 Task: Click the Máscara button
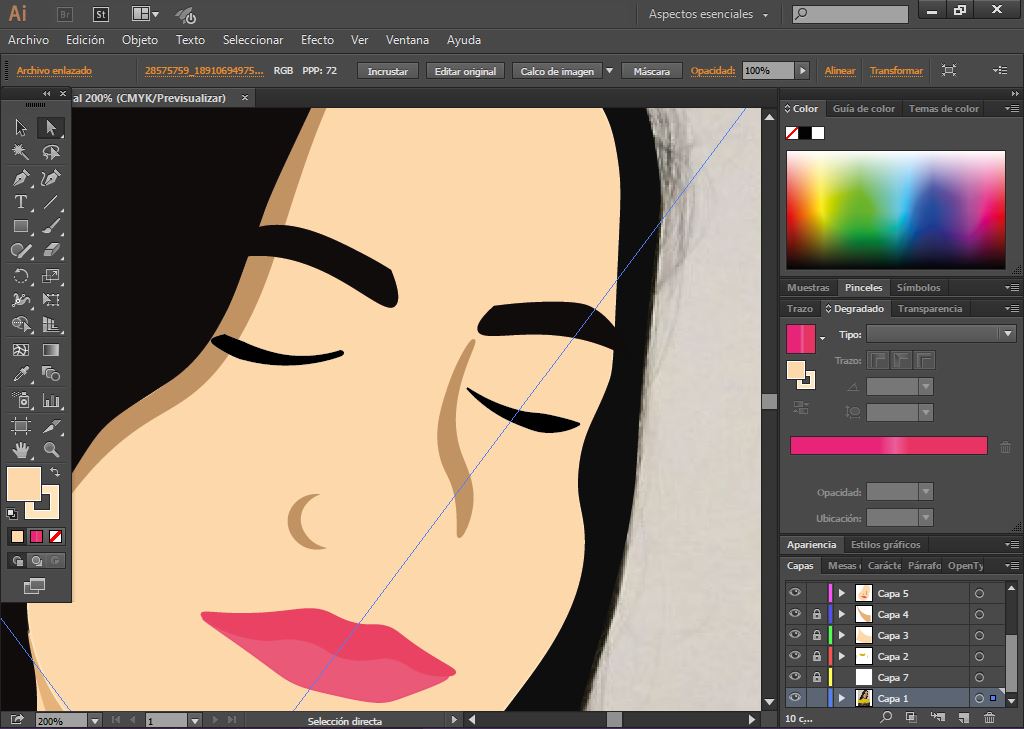651,71
